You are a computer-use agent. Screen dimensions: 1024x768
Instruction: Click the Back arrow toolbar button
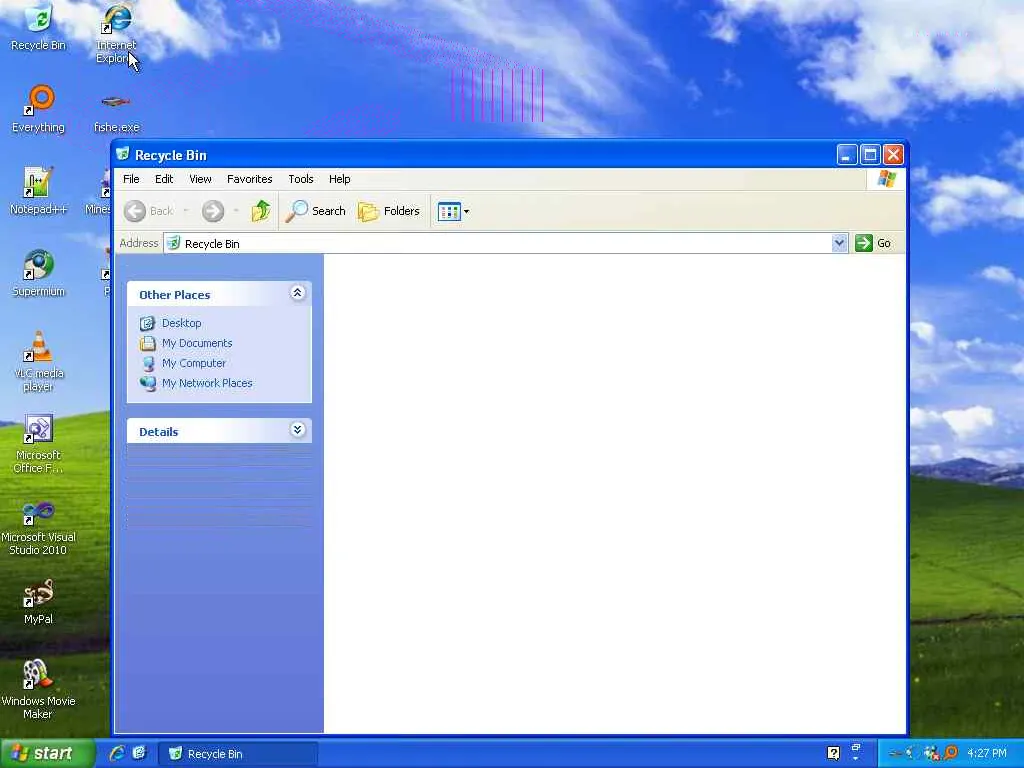coord(149,211)
